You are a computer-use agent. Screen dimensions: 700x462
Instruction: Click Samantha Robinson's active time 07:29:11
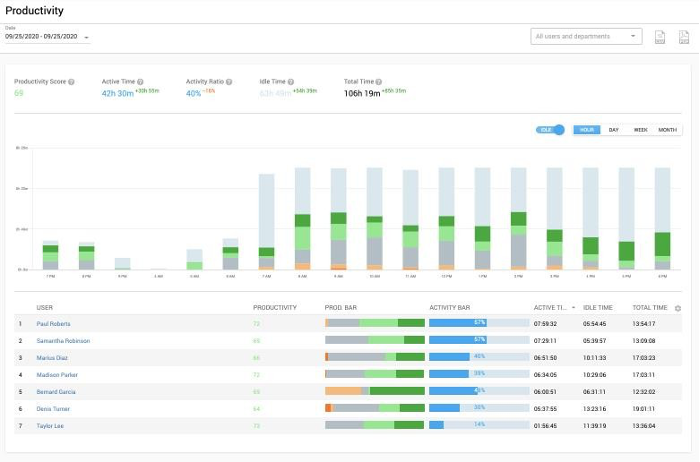[545, 341]
